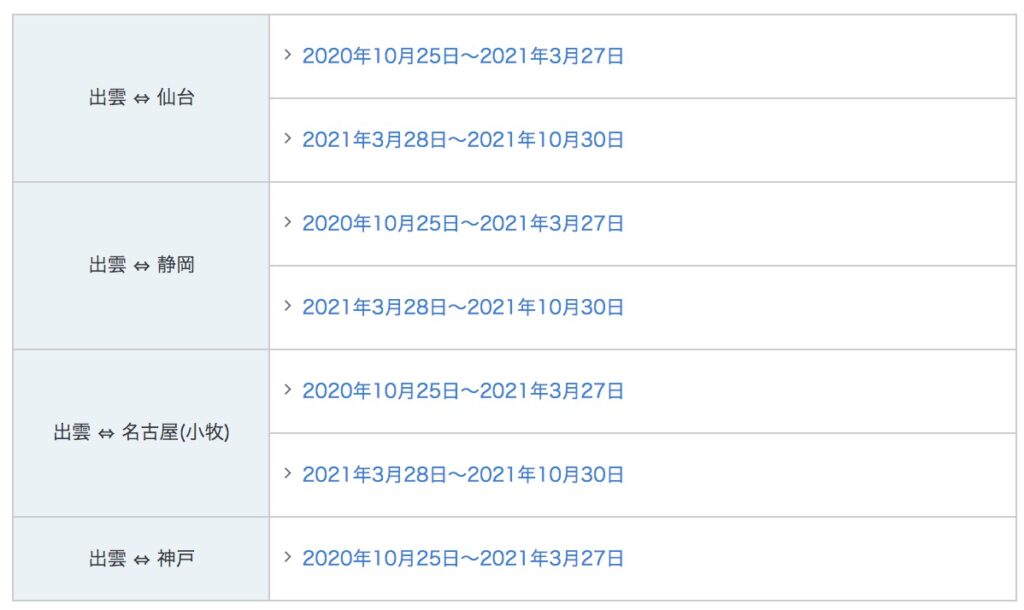Click chevron before Shizuoka's 2021年3月28日 entry
The image size is (1024, 610).
[287, 306]
